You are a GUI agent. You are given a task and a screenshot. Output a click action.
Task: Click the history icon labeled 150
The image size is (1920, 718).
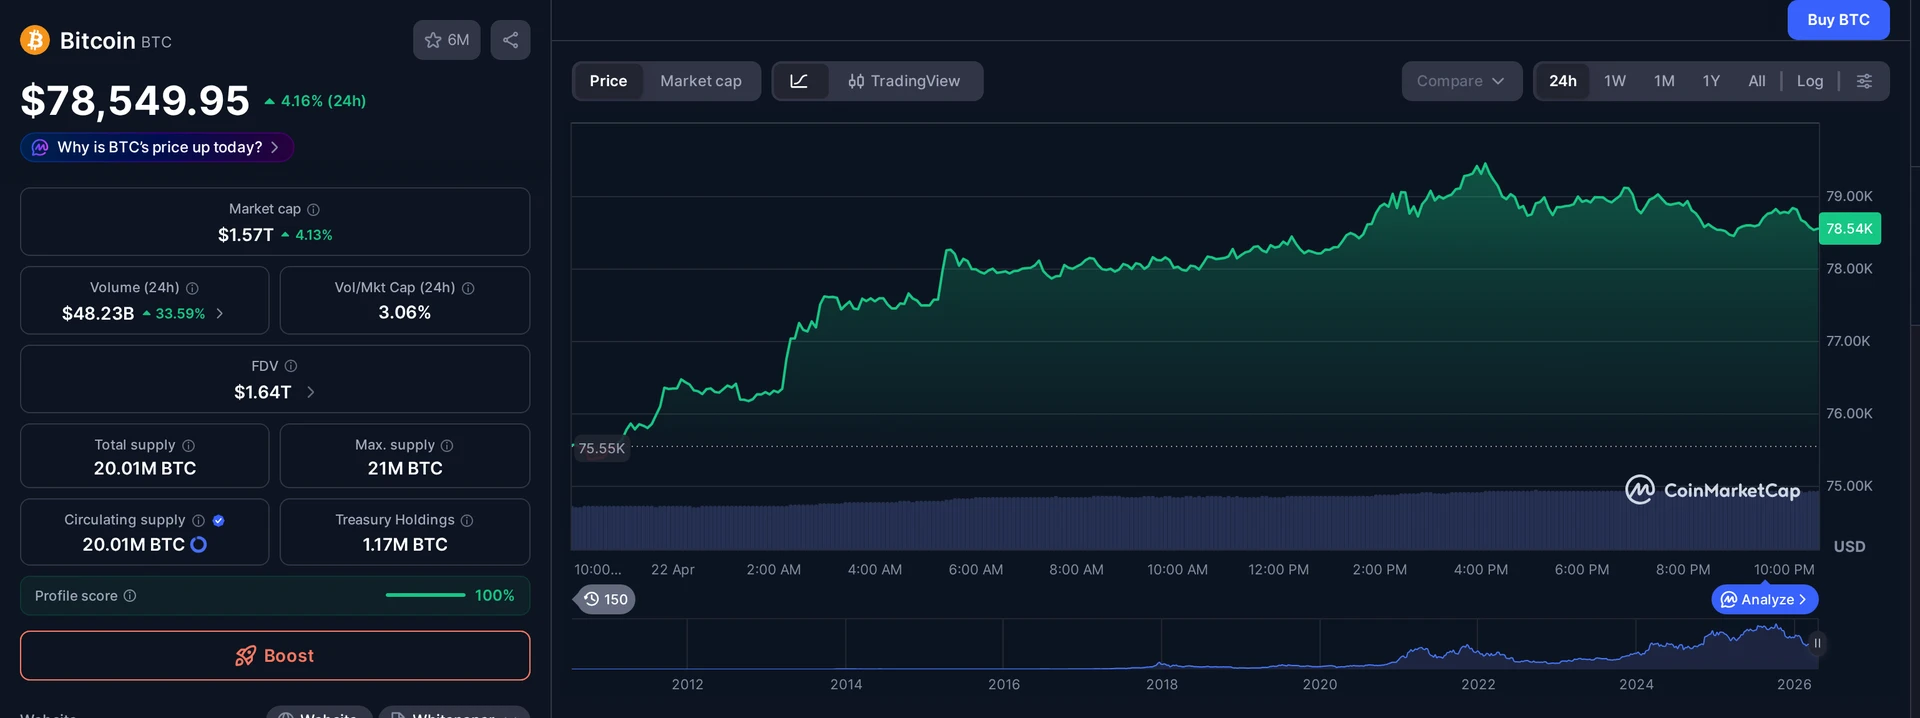tap(605, 599)
